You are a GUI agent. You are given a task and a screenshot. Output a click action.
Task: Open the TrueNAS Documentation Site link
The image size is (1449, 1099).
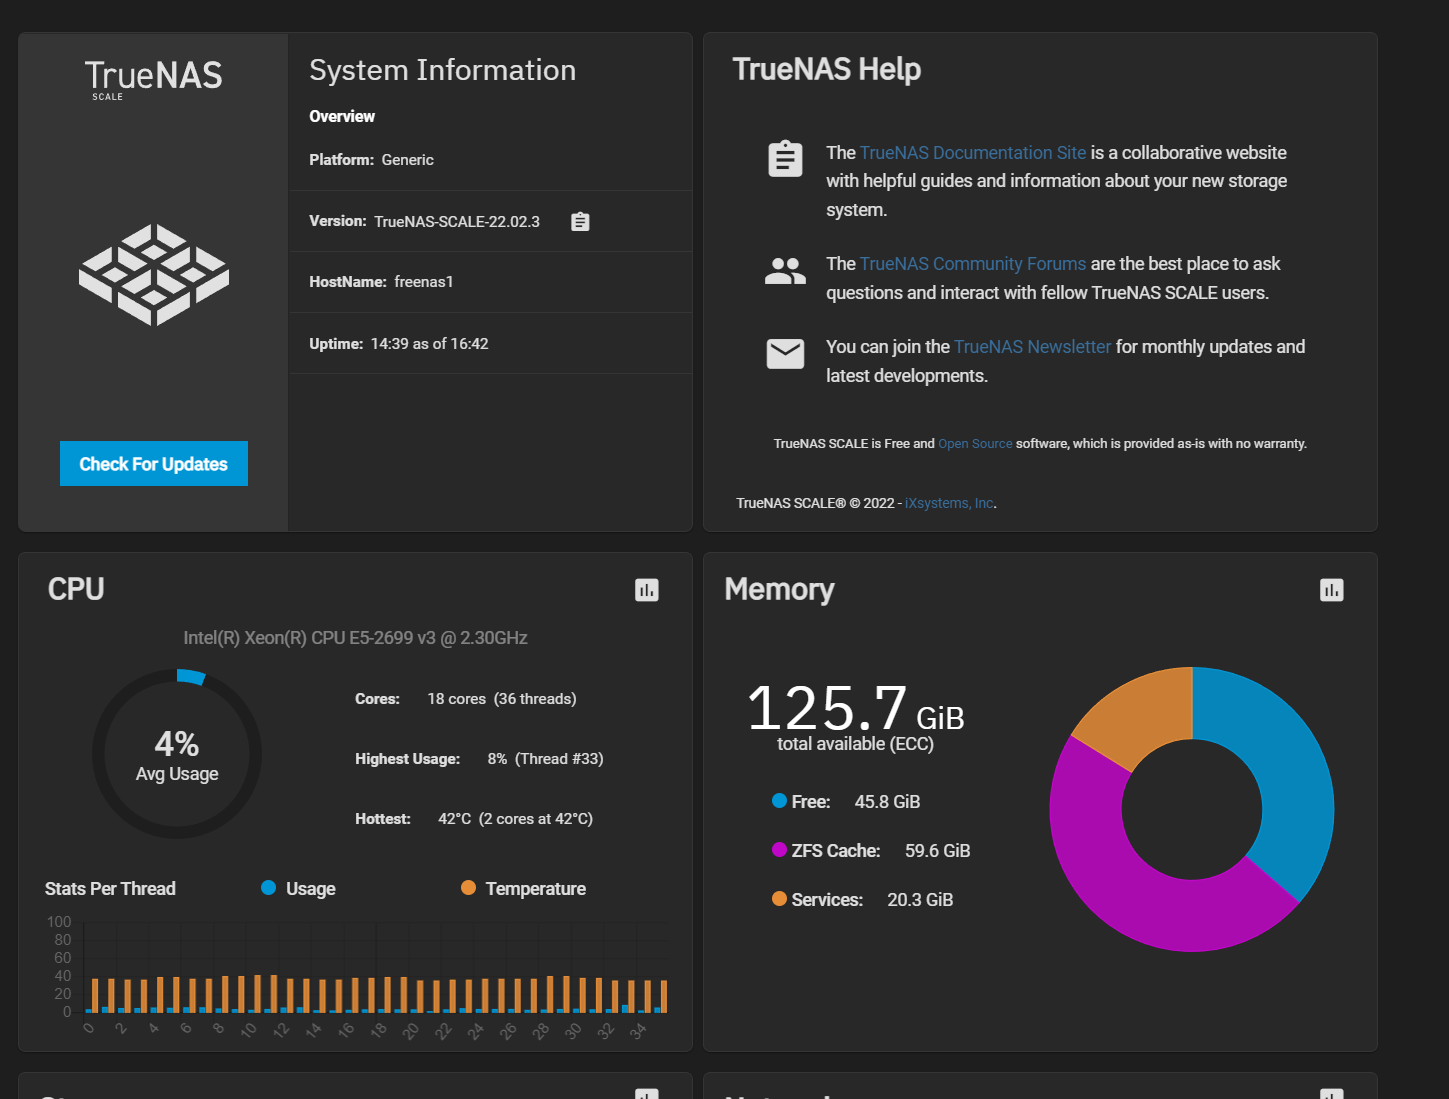point(973,153)
